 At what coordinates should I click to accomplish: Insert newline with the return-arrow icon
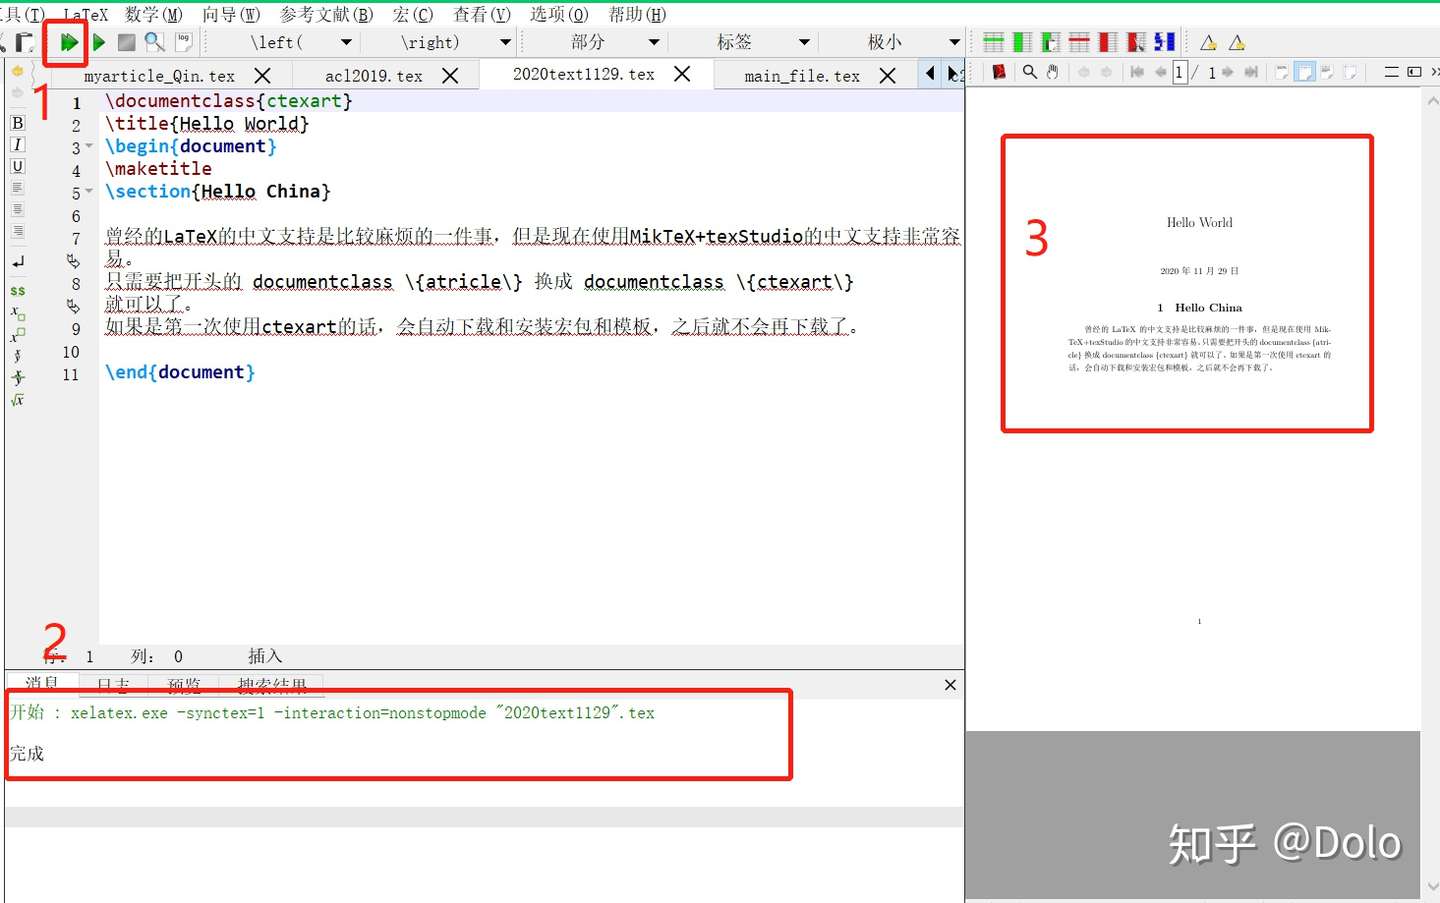tap(17, 261)
